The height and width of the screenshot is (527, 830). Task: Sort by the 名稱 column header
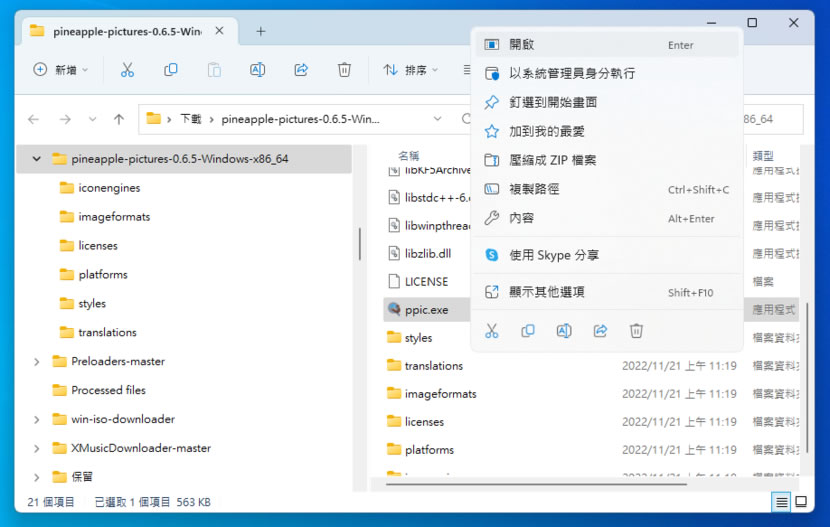click(x=409, y=156)
